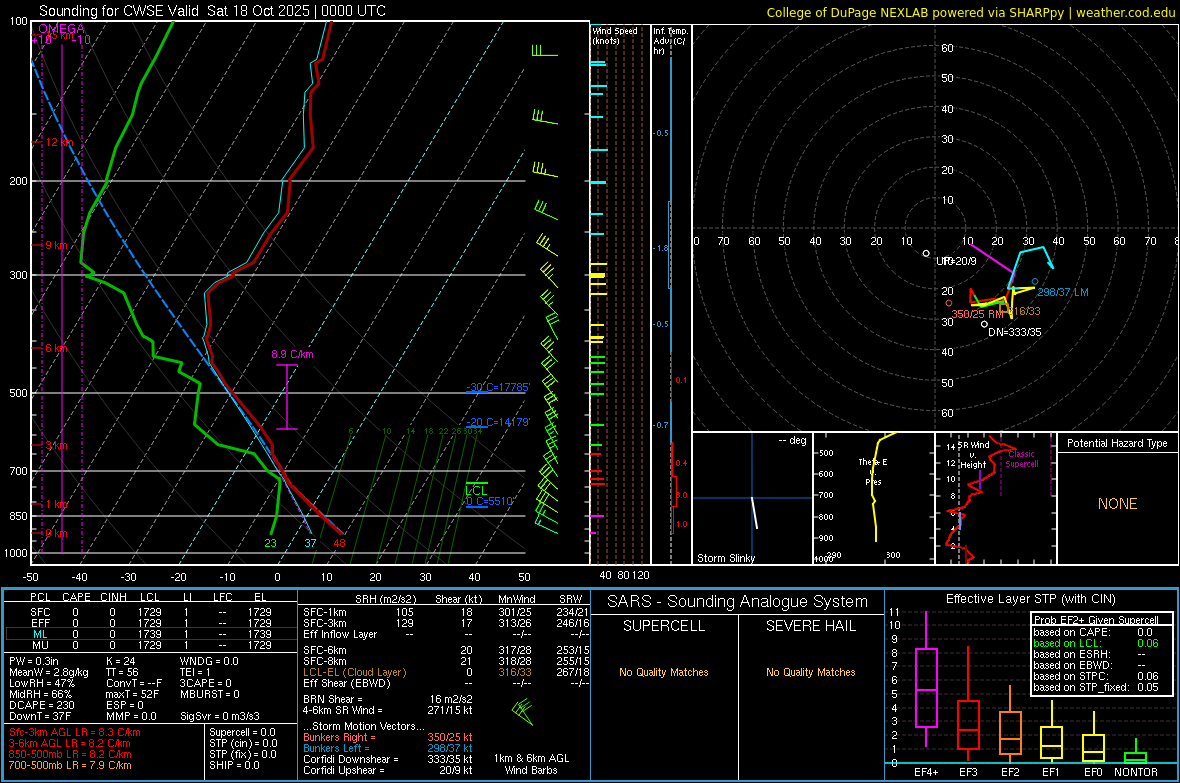Click the LFC column header
1180x783 pixels.
[x=223, y=597]
